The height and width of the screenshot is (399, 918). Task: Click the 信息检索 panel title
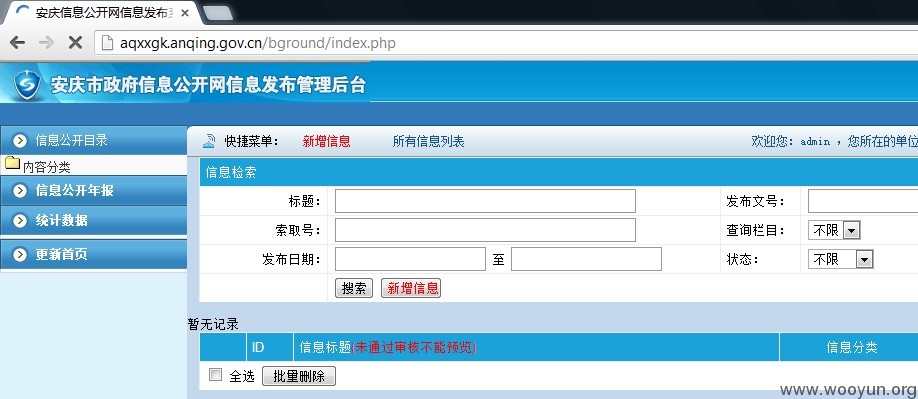[231, 173]
